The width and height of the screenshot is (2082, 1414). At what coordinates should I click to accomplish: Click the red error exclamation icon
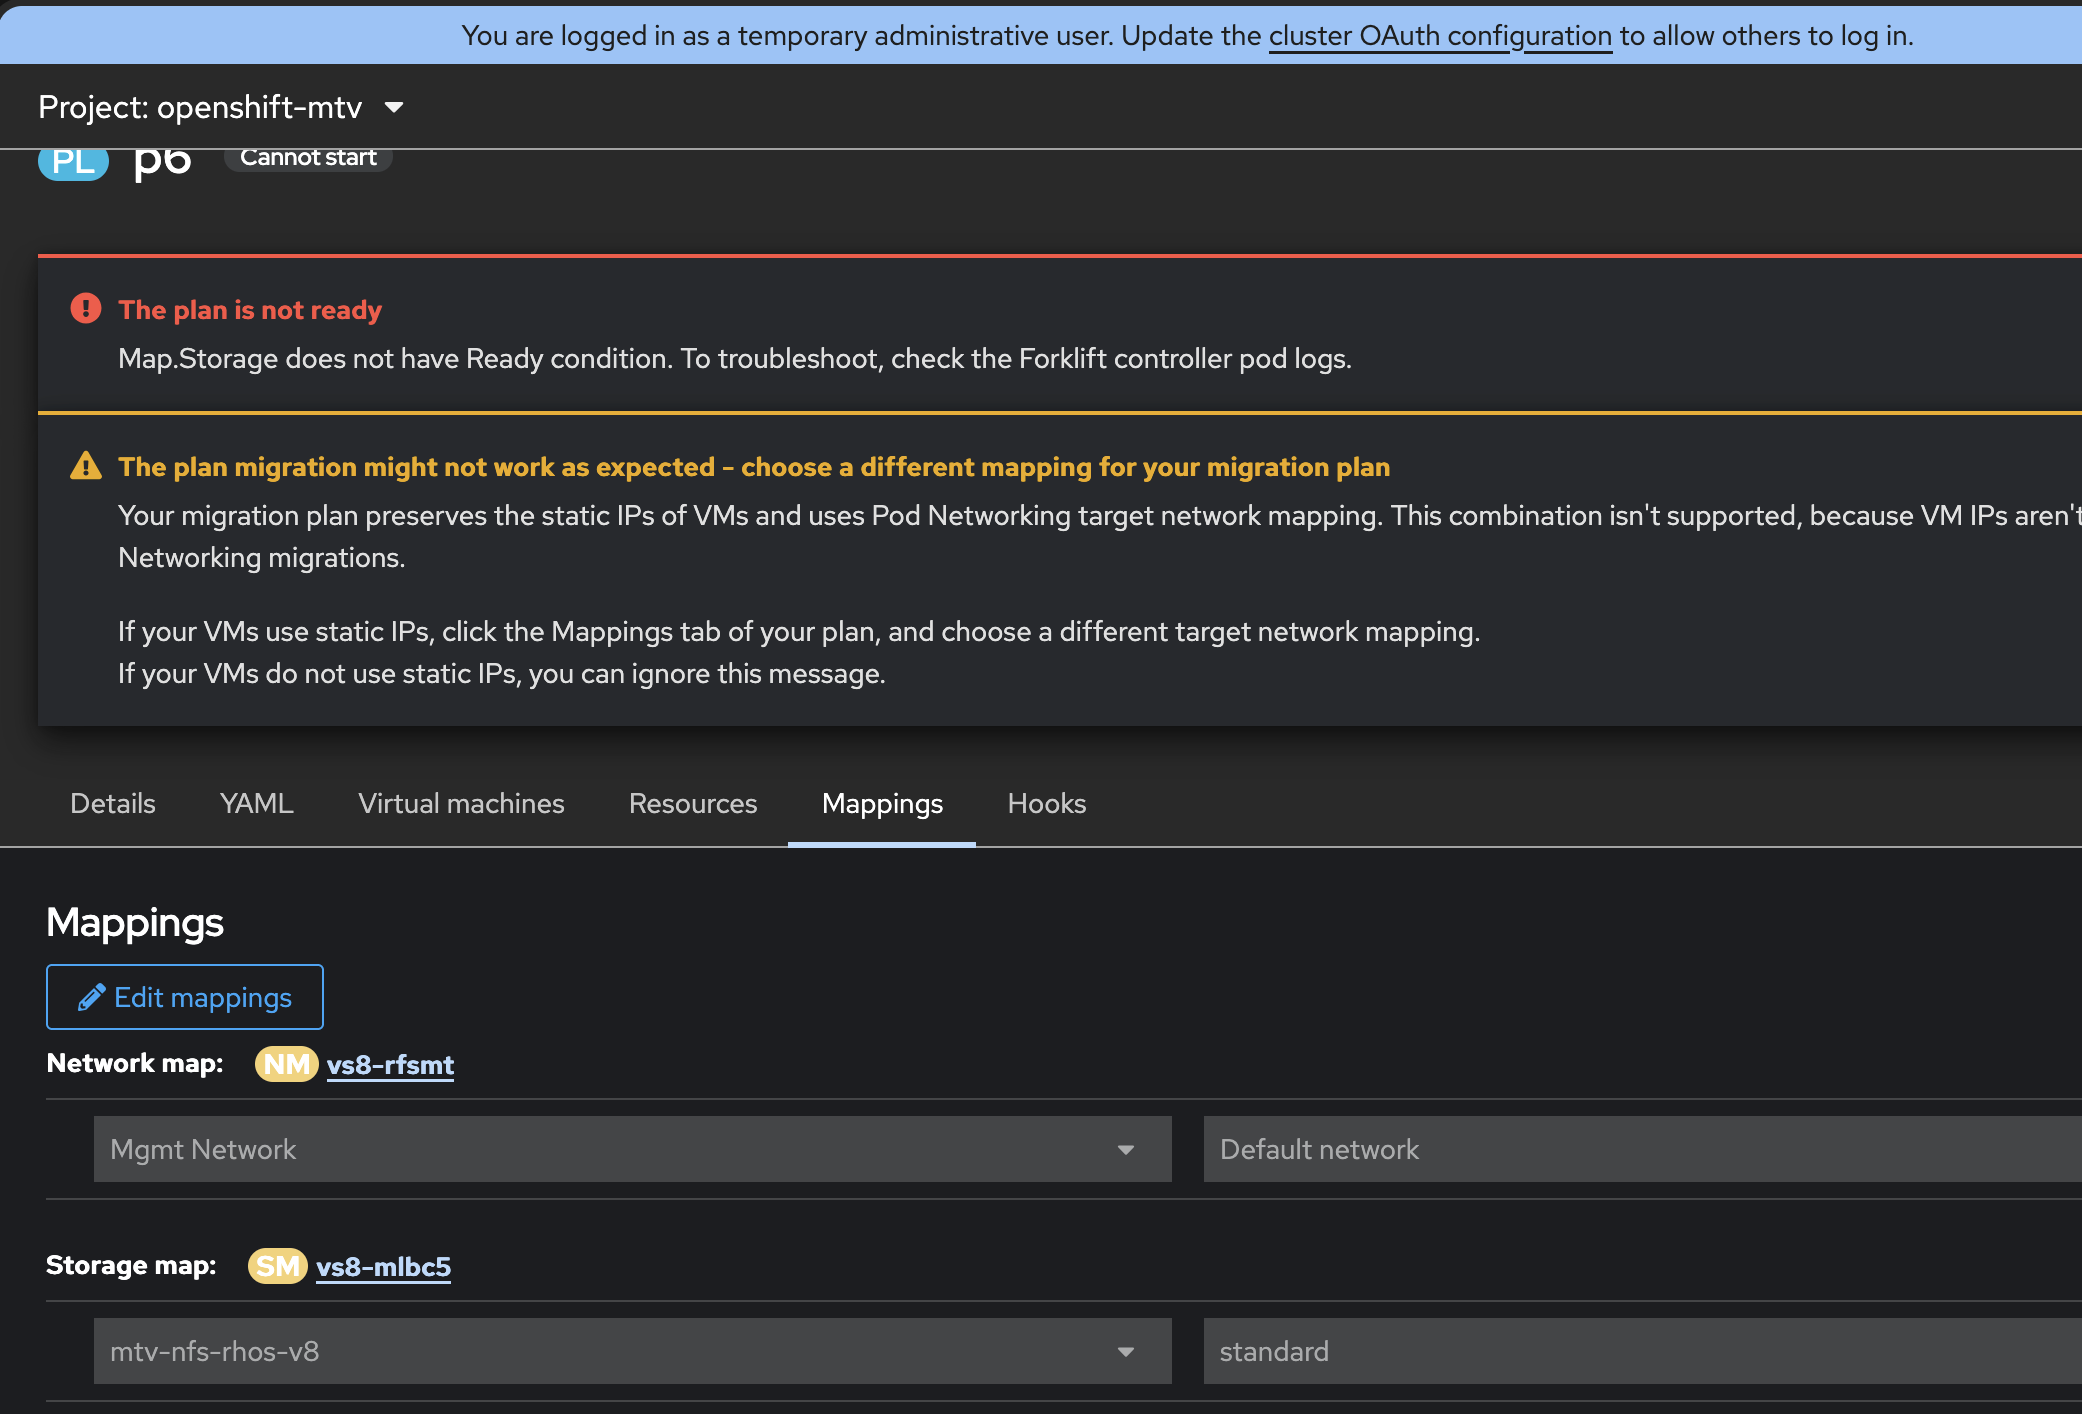pos(86,309)
